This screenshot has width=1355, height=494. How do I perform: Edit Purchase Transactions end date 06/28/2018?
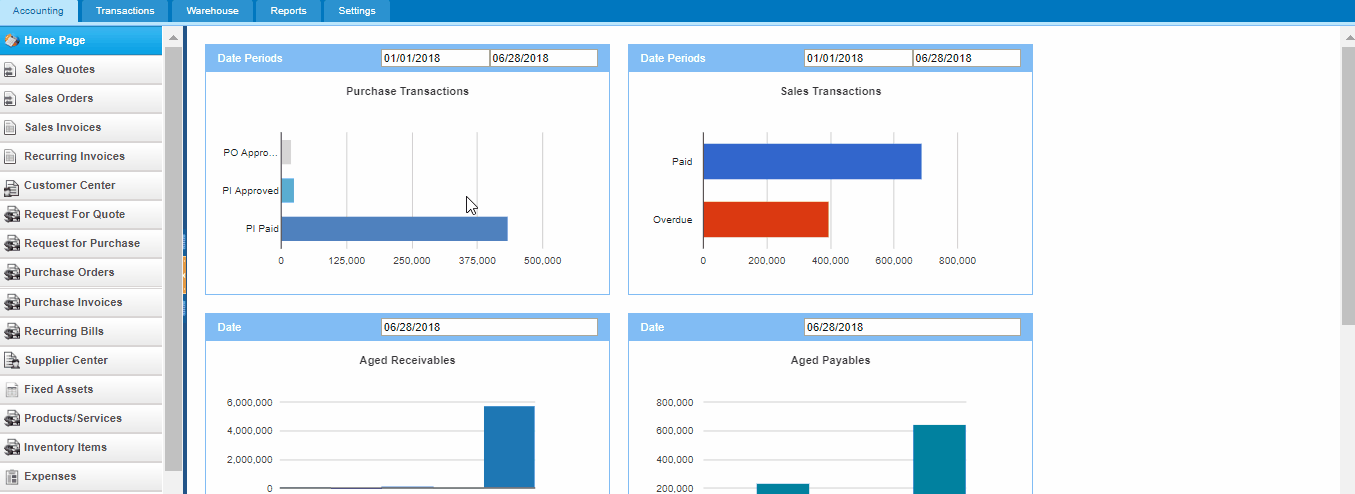tap(543, 58)
